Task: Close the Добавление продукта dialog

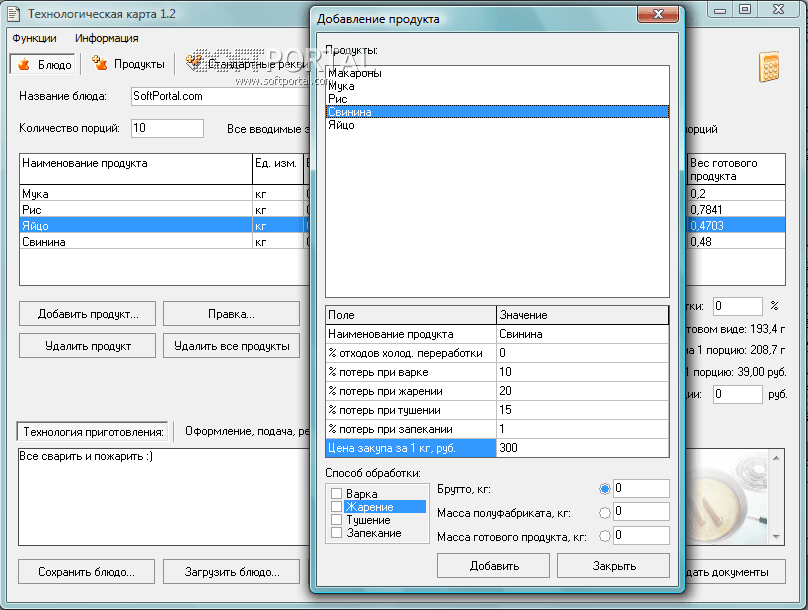Action: point(658,14)
